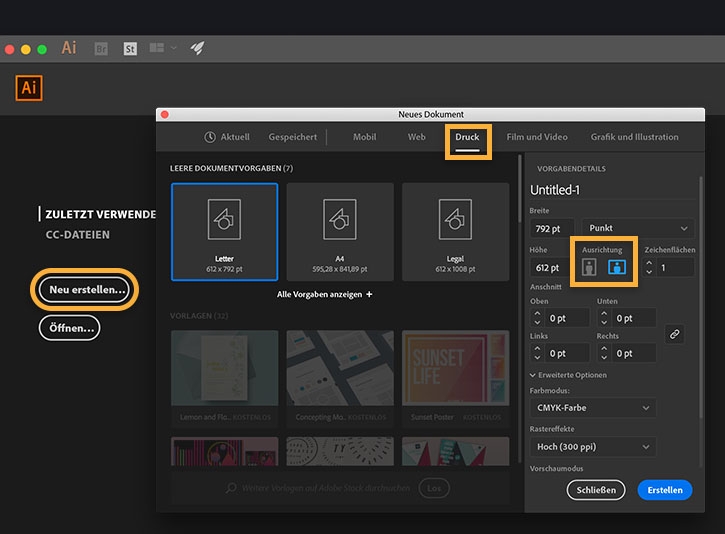Click the Los button in stock search
725x534 pixels.
click(434, 488)
